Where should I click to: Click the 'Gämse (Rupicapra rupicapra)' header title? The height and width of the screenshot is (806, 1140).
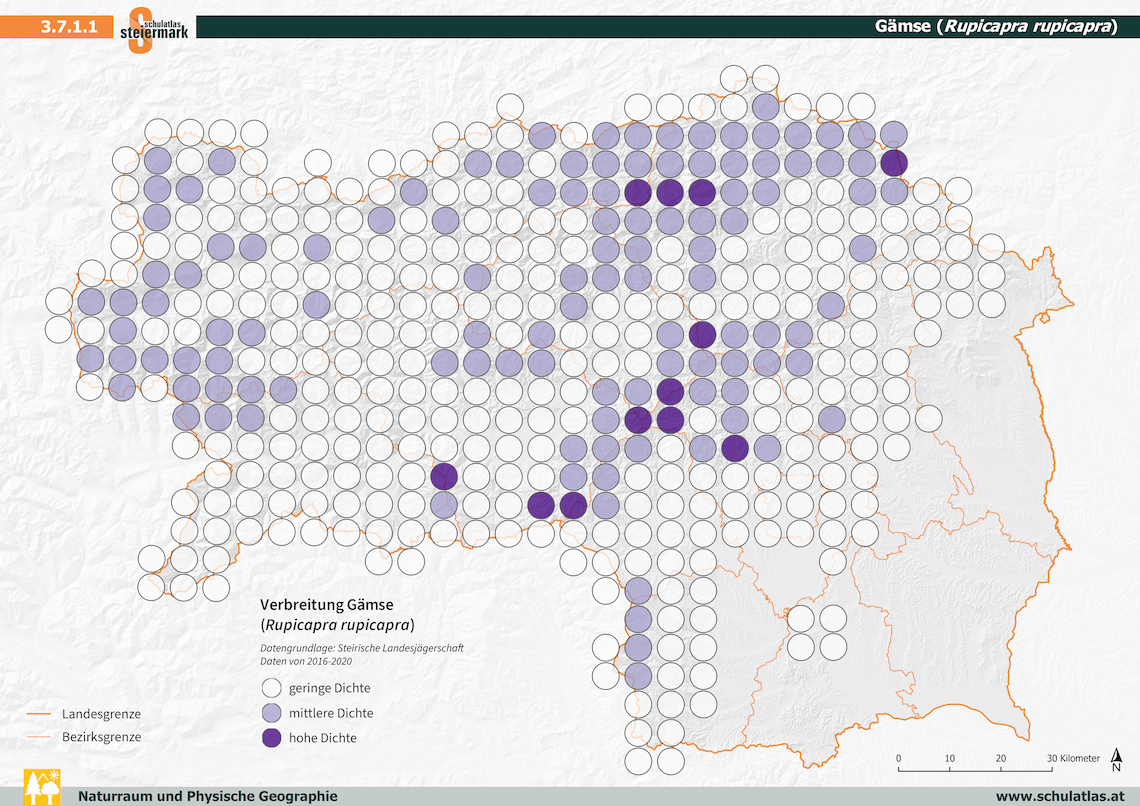(x=996, y=27)
